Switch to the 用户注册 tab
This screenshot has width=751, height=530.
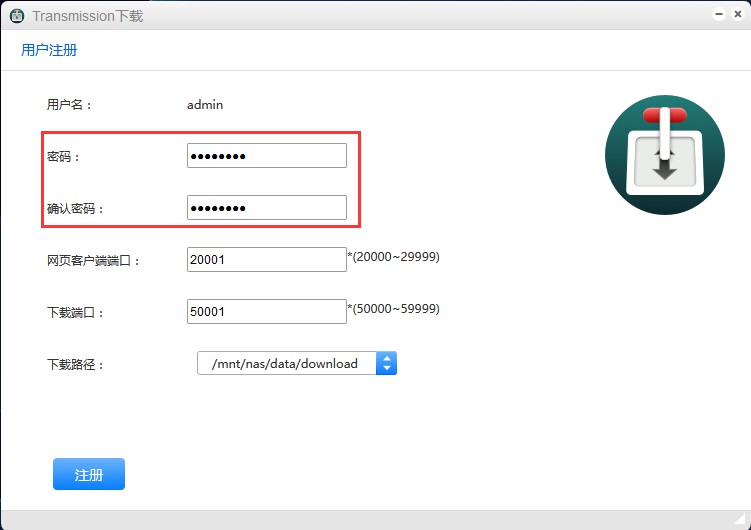(49, 50)
